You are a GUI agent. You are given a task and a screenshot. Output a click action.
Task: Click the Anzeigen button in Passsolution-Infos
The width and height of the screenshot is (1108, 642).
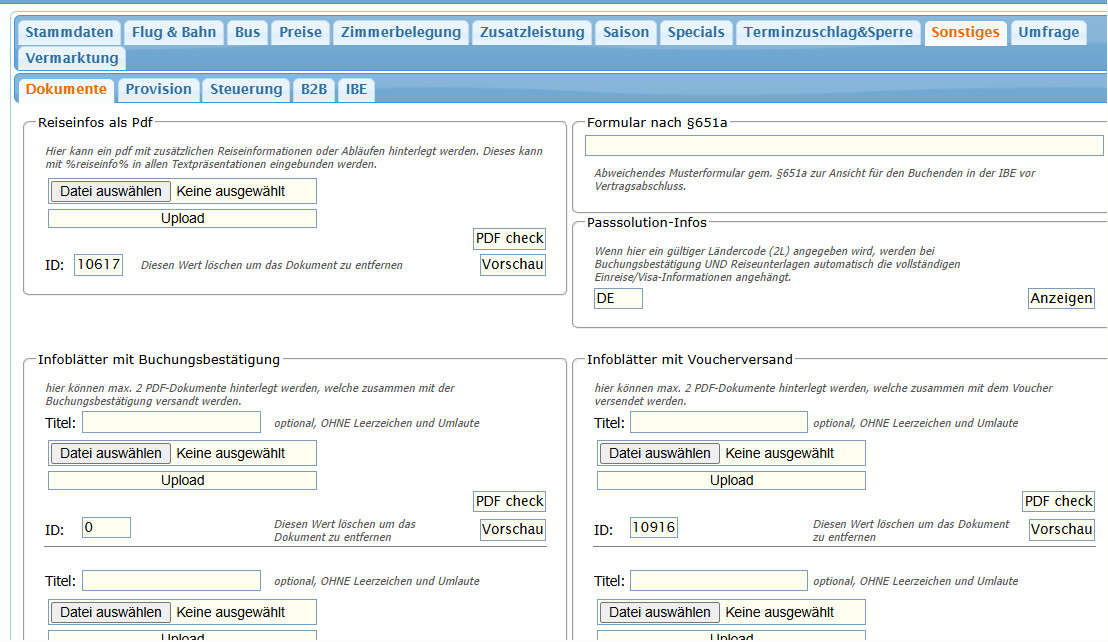pyautogui.click(x=1061, y=298)
